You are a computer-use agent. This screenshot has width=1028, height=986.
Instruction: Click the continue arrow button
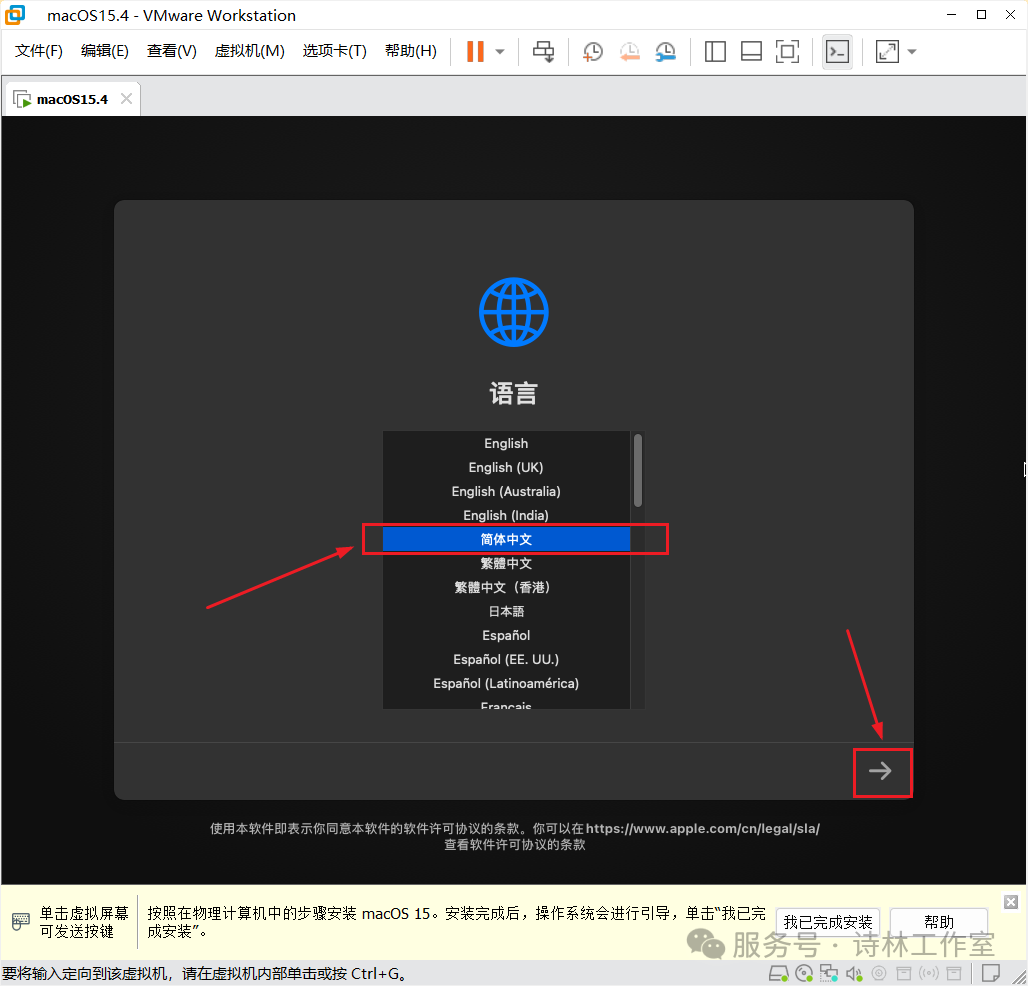coord(880,771)
